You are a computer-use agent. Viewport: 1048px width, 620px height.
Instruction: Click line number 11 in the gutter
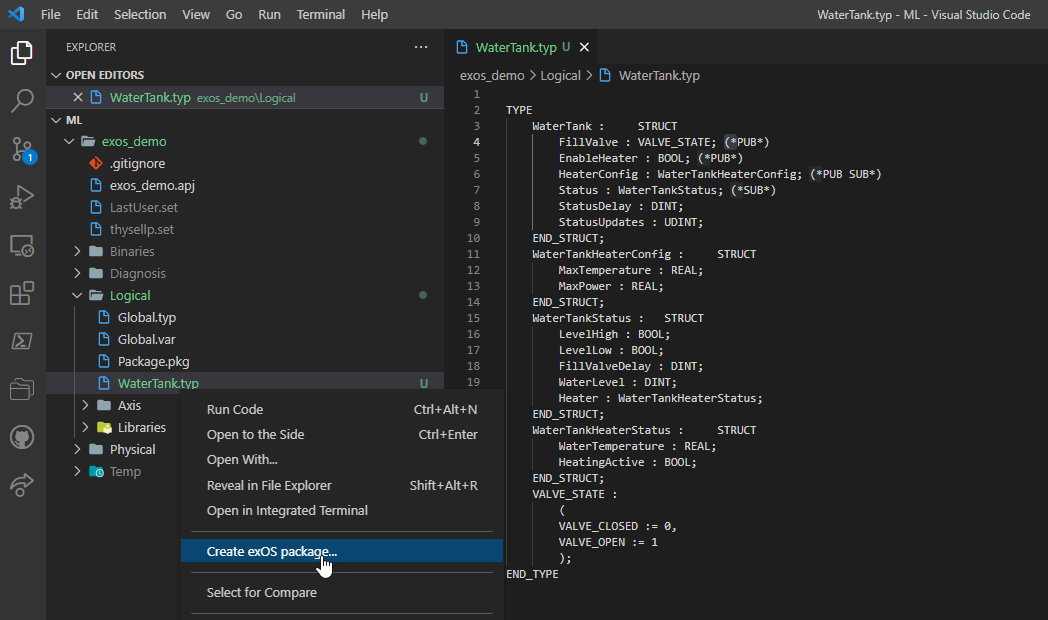point(473,254)
